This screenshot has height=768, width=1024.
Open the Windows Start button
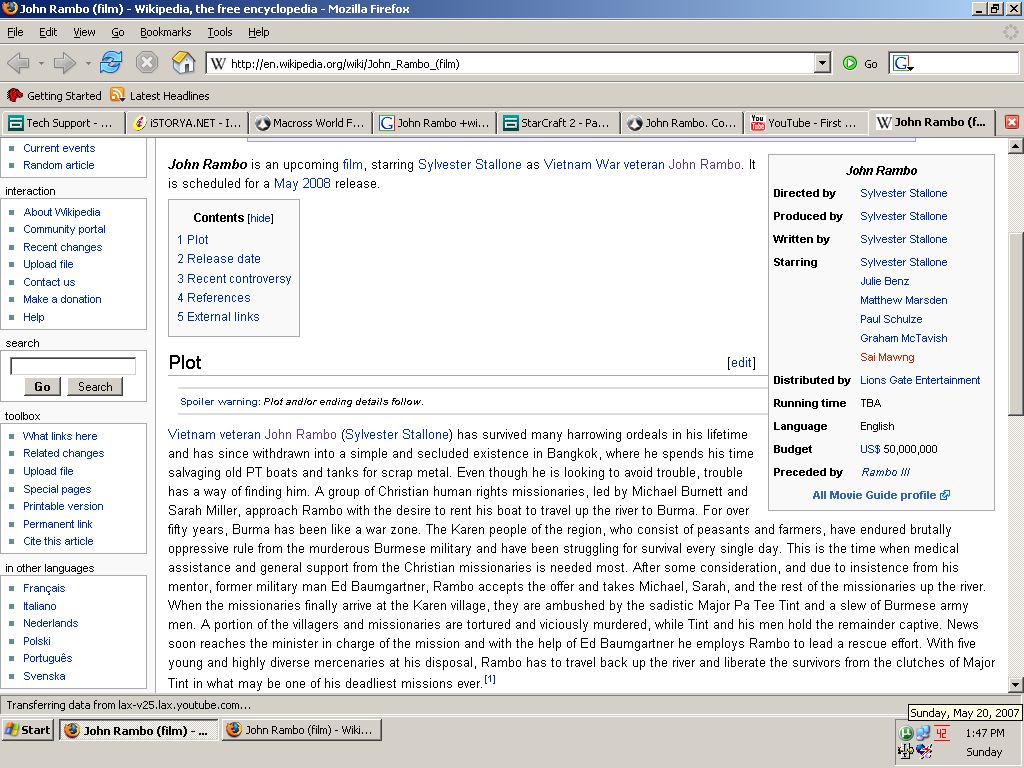pos(28,729)
